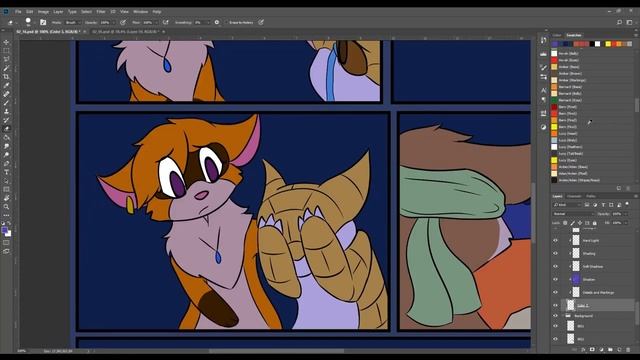
Task: Collapse the Background group
Action: point(563,316)
